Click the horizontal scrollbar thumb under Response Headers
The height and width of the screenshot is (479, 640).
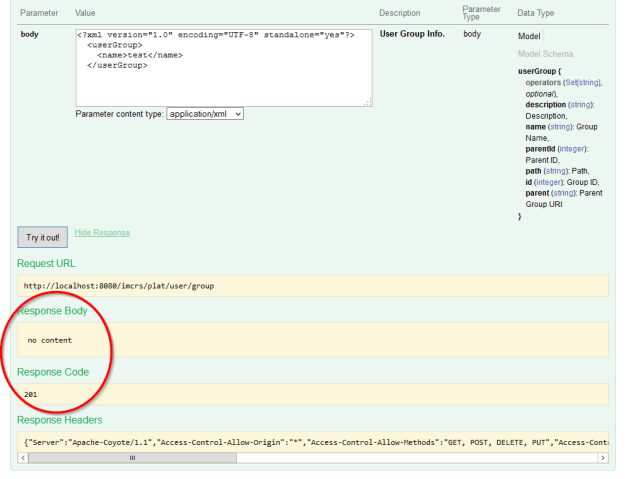132,457
